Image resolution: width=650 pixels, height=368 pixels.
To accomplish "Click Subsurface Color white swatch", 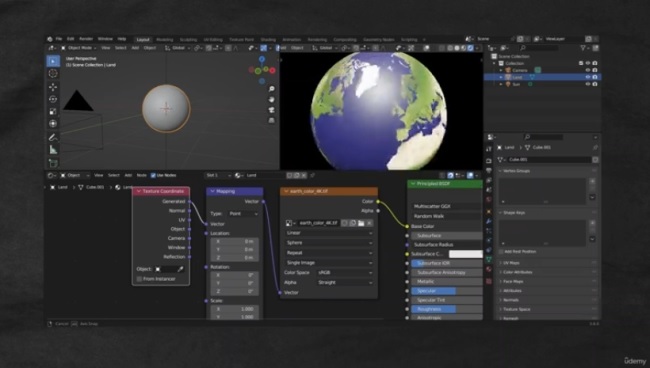I will 466,254.
